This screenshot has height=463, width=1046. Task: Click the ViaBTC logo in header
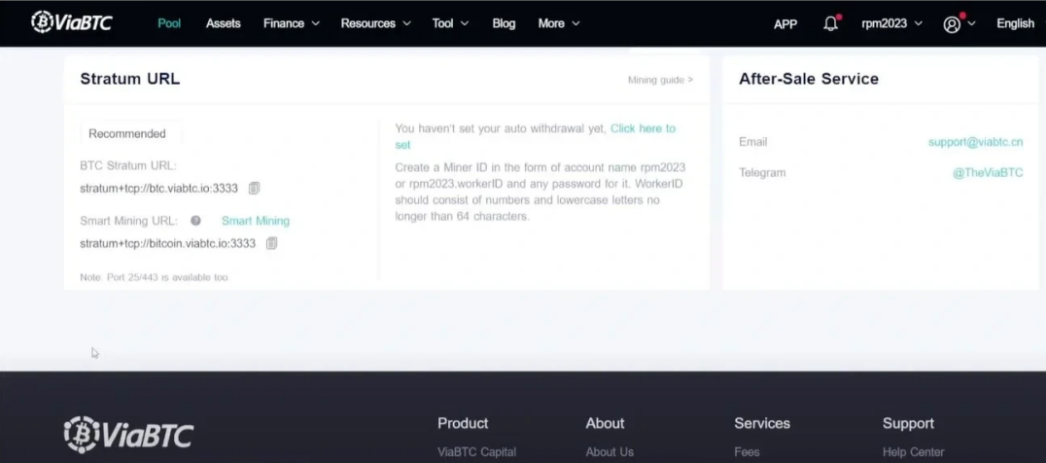click(x=71, y=22)
